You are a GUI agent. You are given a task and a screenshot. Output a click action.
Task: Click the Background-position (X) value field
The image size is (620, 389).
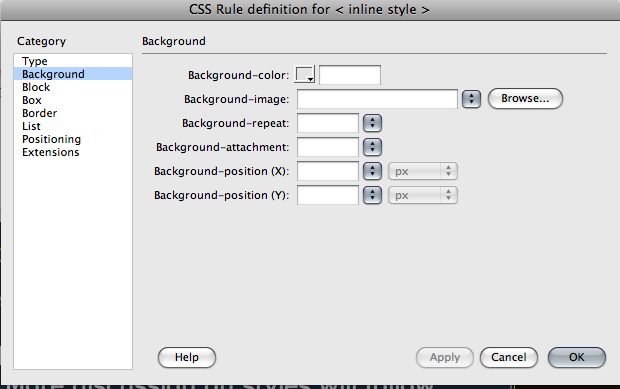[328, 171]
